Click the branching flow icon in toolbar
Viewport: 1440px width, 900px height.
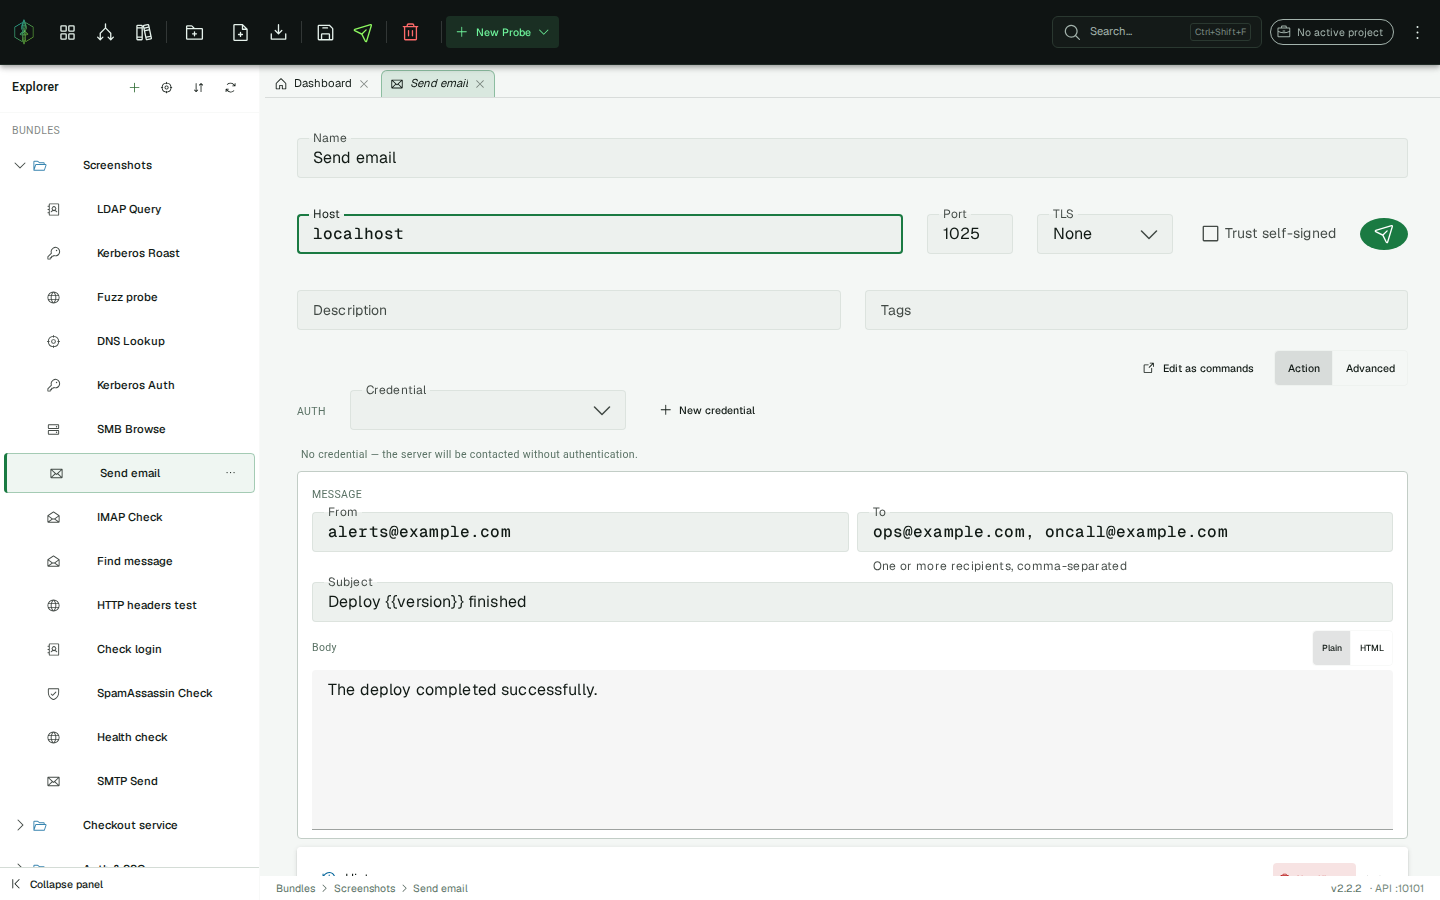click(x=105, y=32)
